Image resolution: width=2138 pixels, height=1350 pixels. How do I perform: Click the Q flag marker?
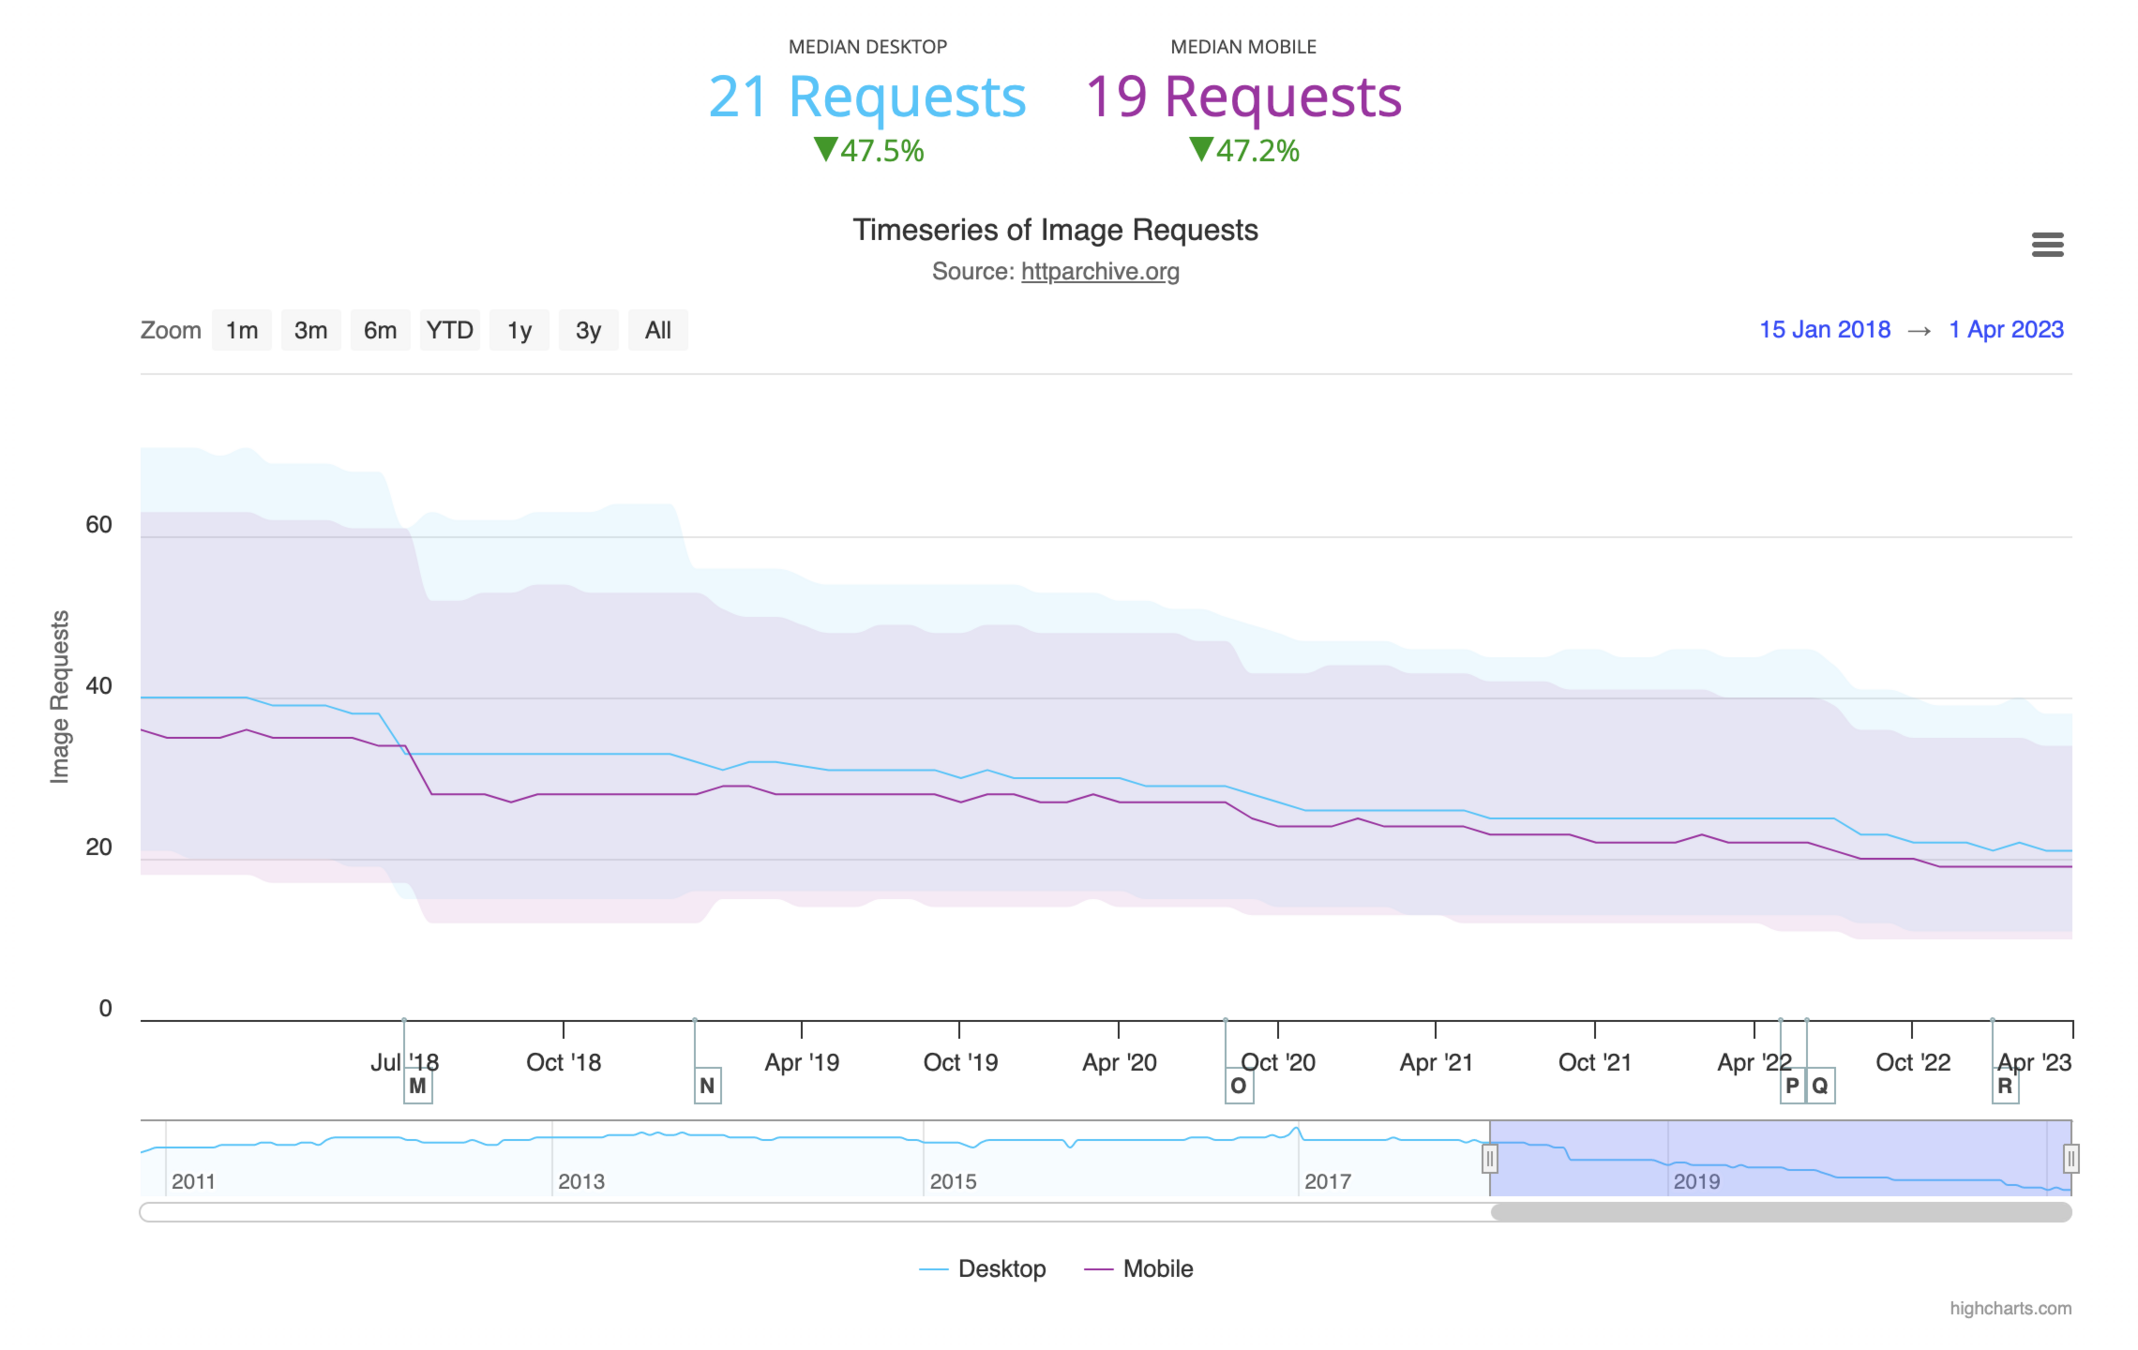tap(1820, 1086)
